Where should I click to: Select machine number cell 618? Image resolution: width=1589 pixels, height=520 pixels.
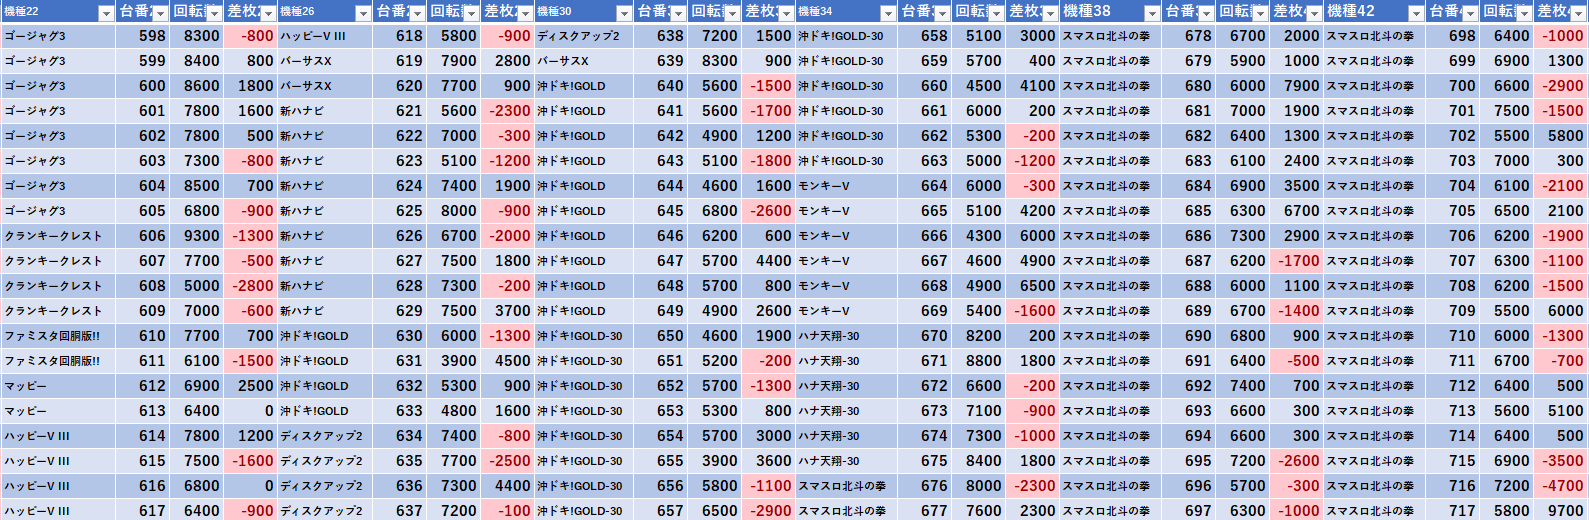pos(400,36)
